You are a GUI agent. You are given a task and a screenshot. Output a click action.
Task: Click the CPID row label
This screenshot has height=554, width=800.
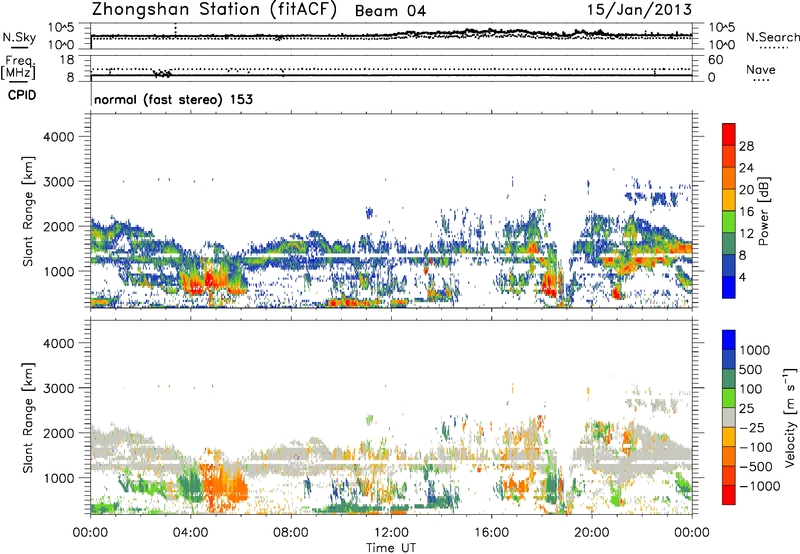[x=22, y=95]
